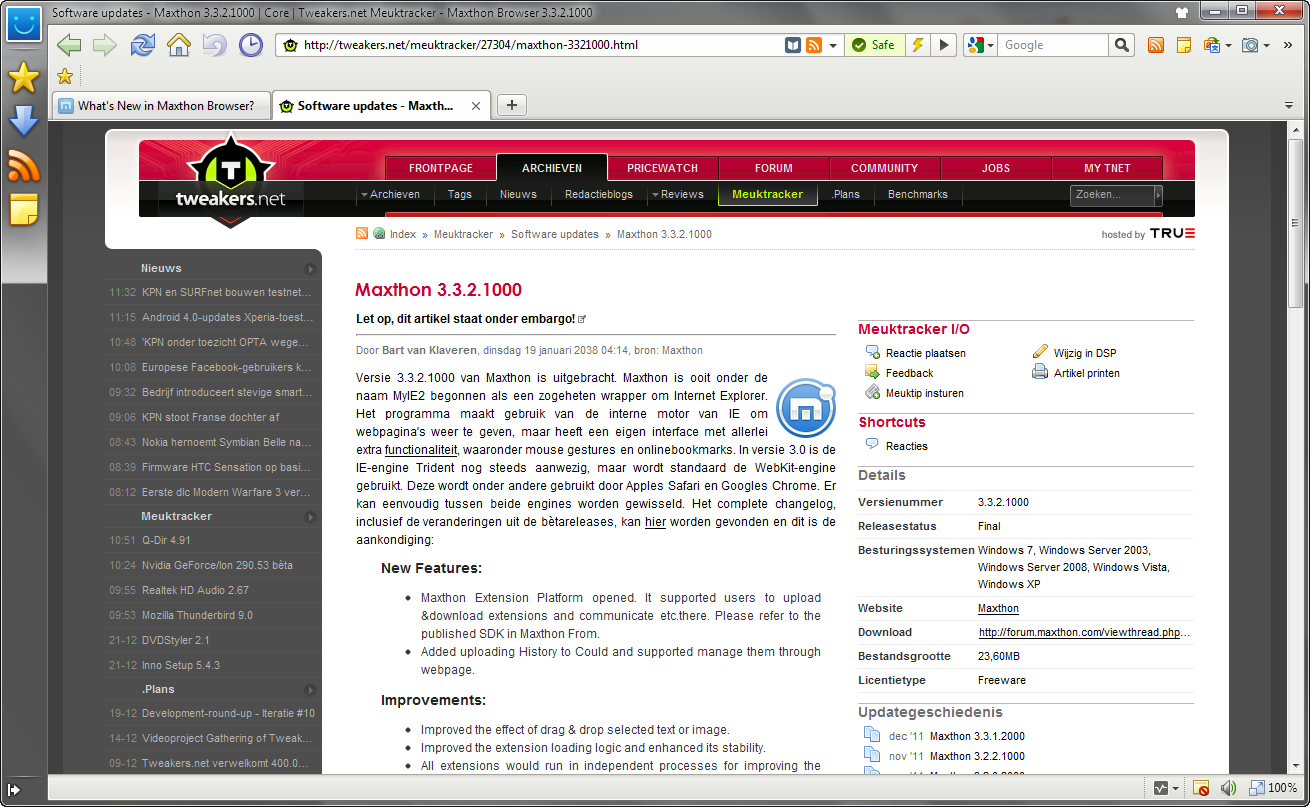Viewport: 1310px width, 807px height.
Task: Open the address bar dropdown arrow
Action: click(833, 45)
